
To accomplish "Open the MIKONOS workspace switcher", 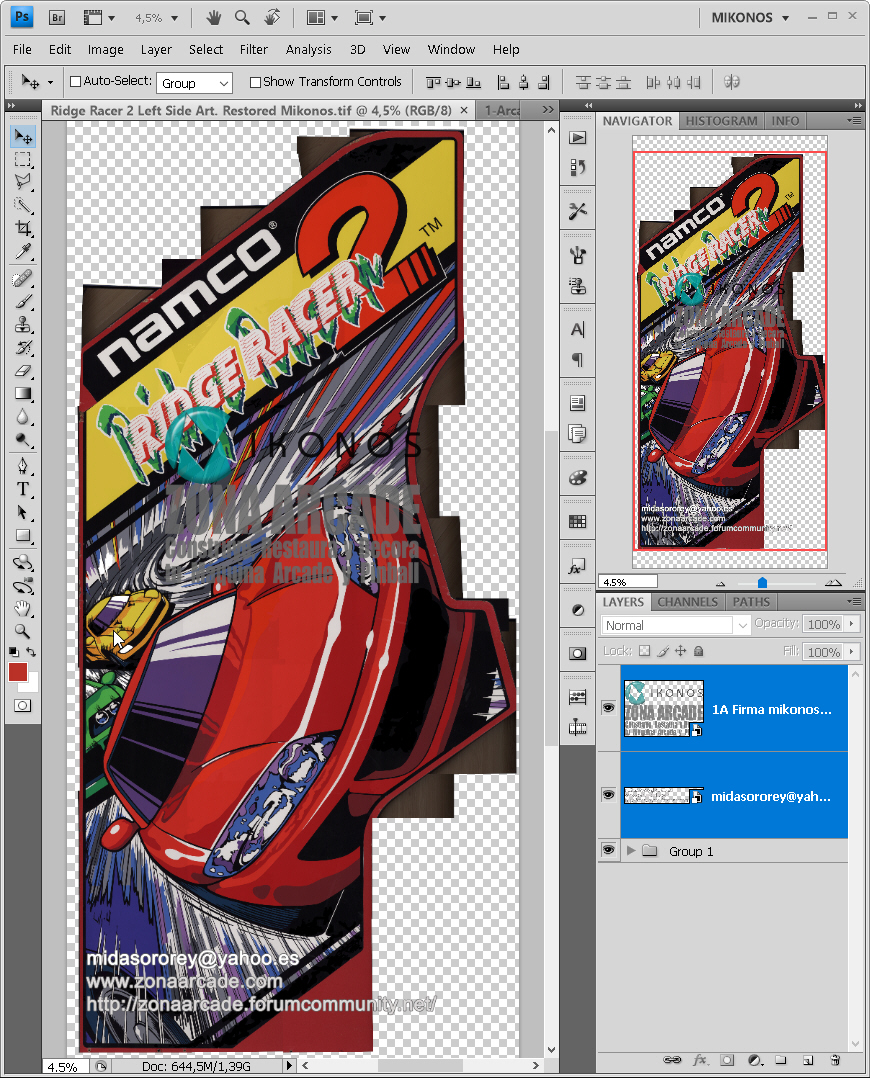I will tap(750, 18).
